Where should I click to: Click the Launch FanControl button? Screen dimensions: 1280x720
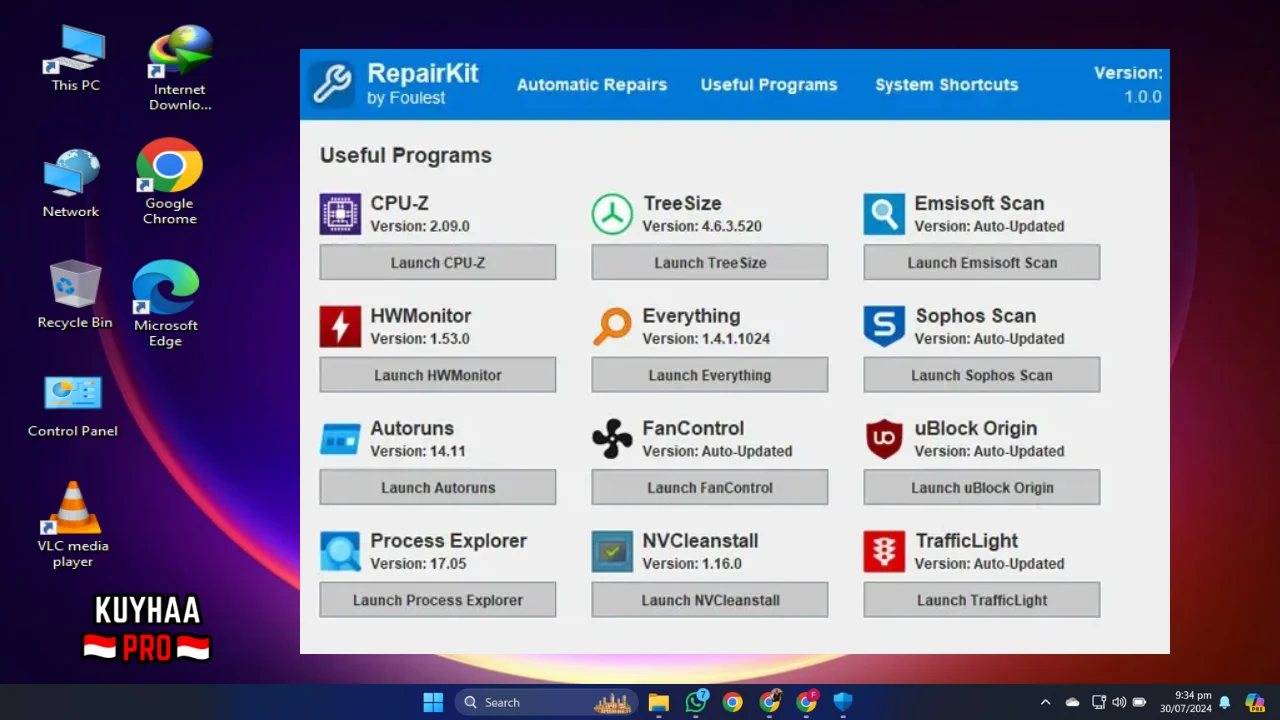710,488
